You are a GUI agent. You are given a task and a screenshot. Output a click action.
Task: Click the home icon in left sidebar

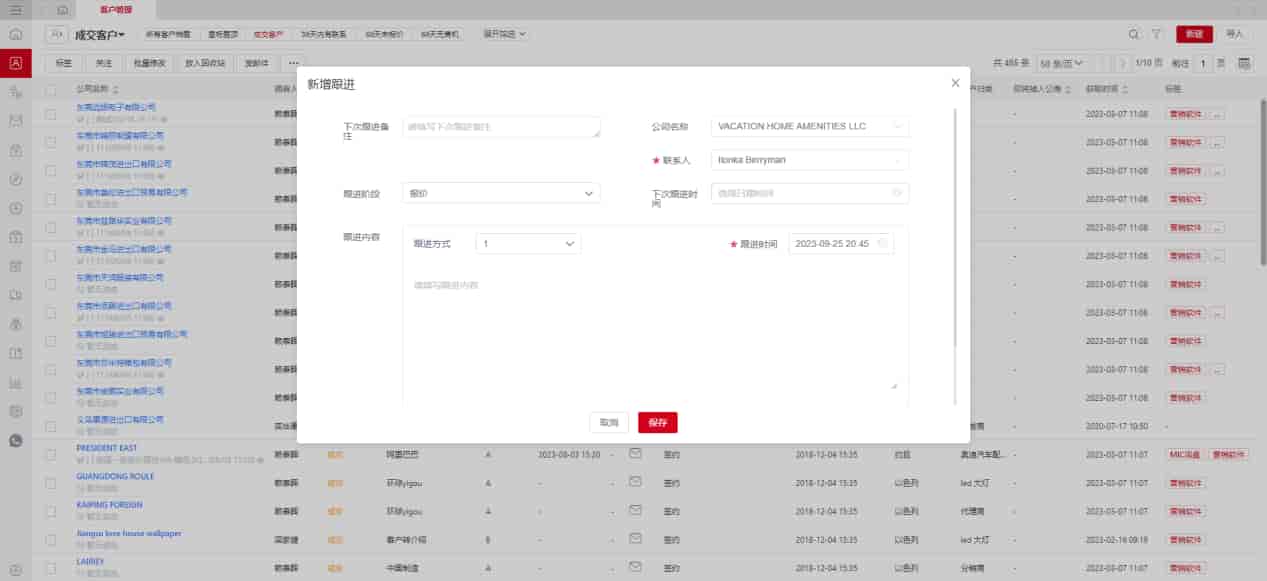pyautogui.click(x=15, y=34)
